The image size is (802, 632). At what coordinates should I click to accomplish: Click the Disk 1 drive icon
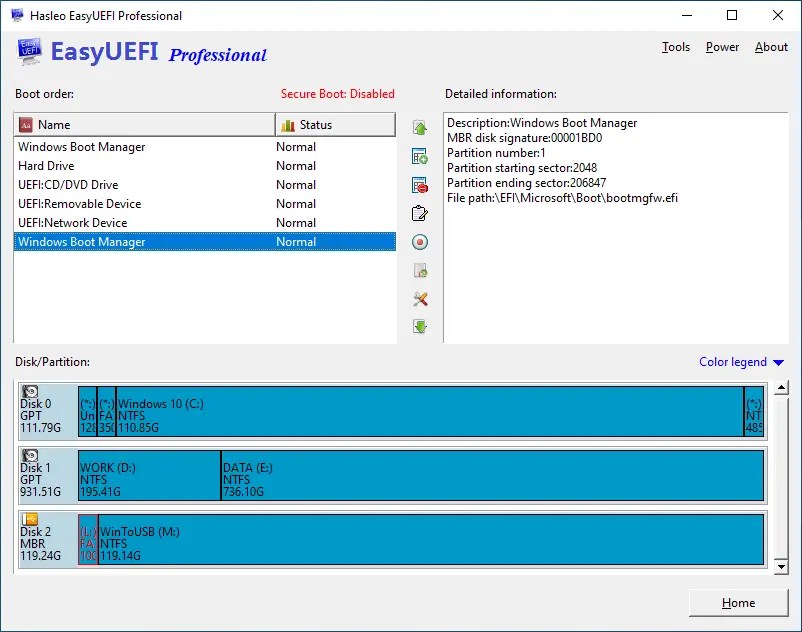point(30,455)
